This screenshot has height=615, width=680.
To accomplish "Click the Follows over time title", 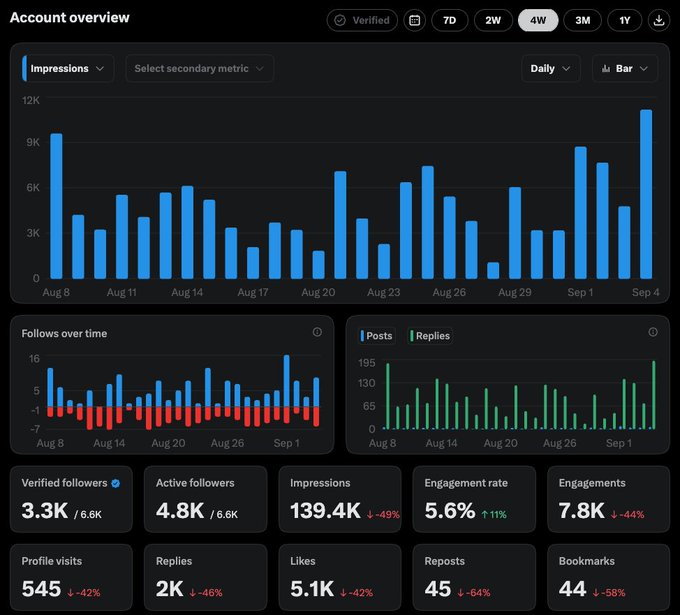I will (x=64, y=334).
